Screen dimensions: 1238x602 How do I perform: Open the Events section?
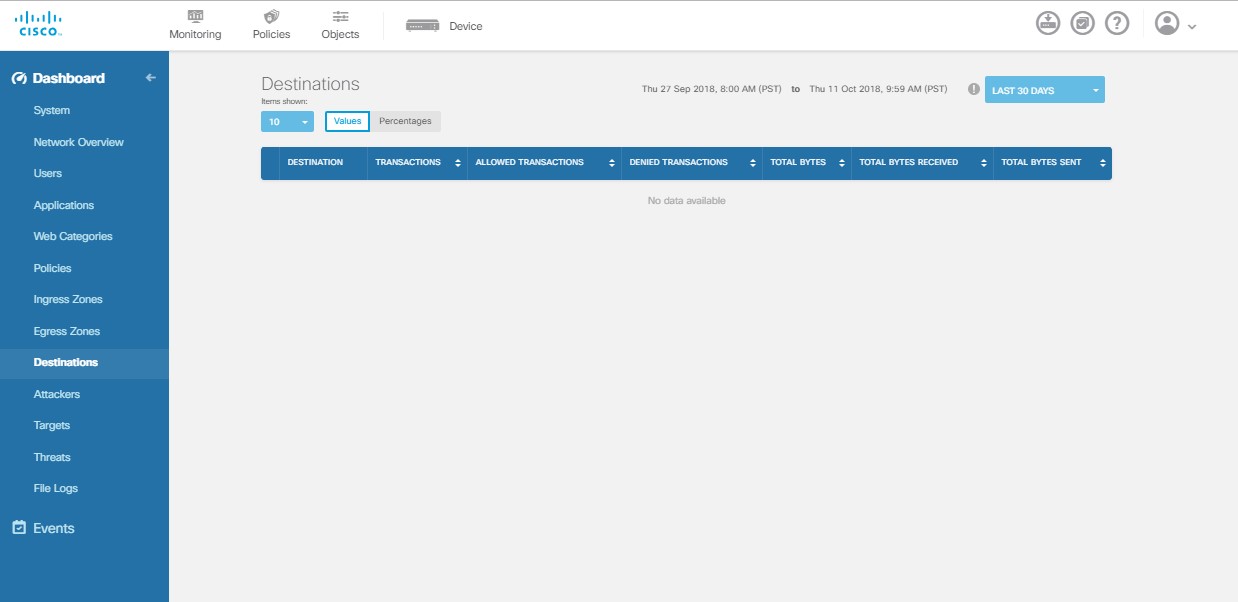pyautogui.click(x=55, y=528)
